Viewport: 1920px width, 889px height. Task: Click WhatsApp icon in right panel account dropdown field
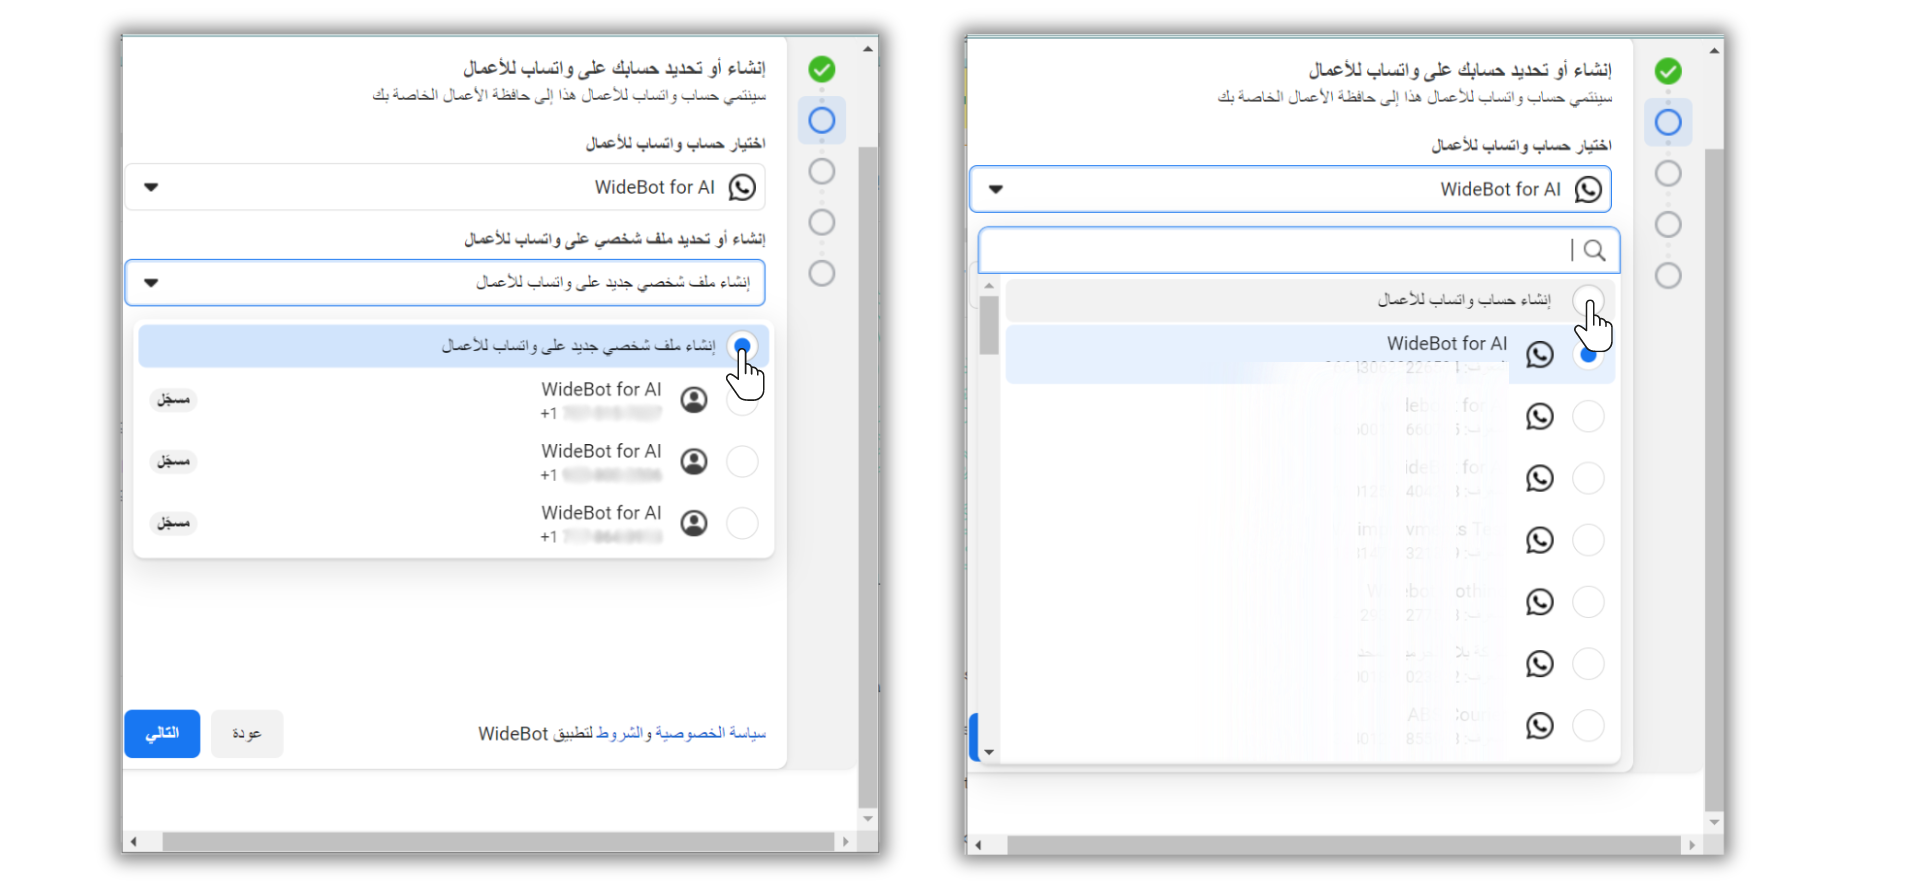click(x=1588, y=189)
